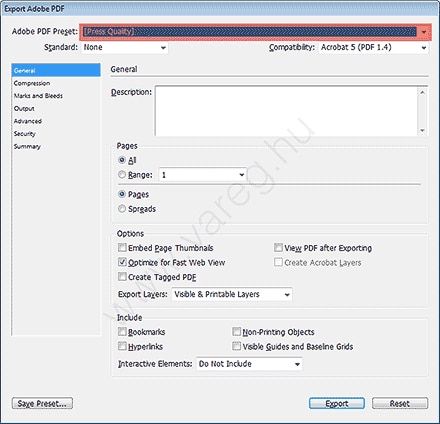440x424 pixels.
Task: Expand the Interactive Elements dropdown
Action: pyautogui.click(x=249, y=364)
